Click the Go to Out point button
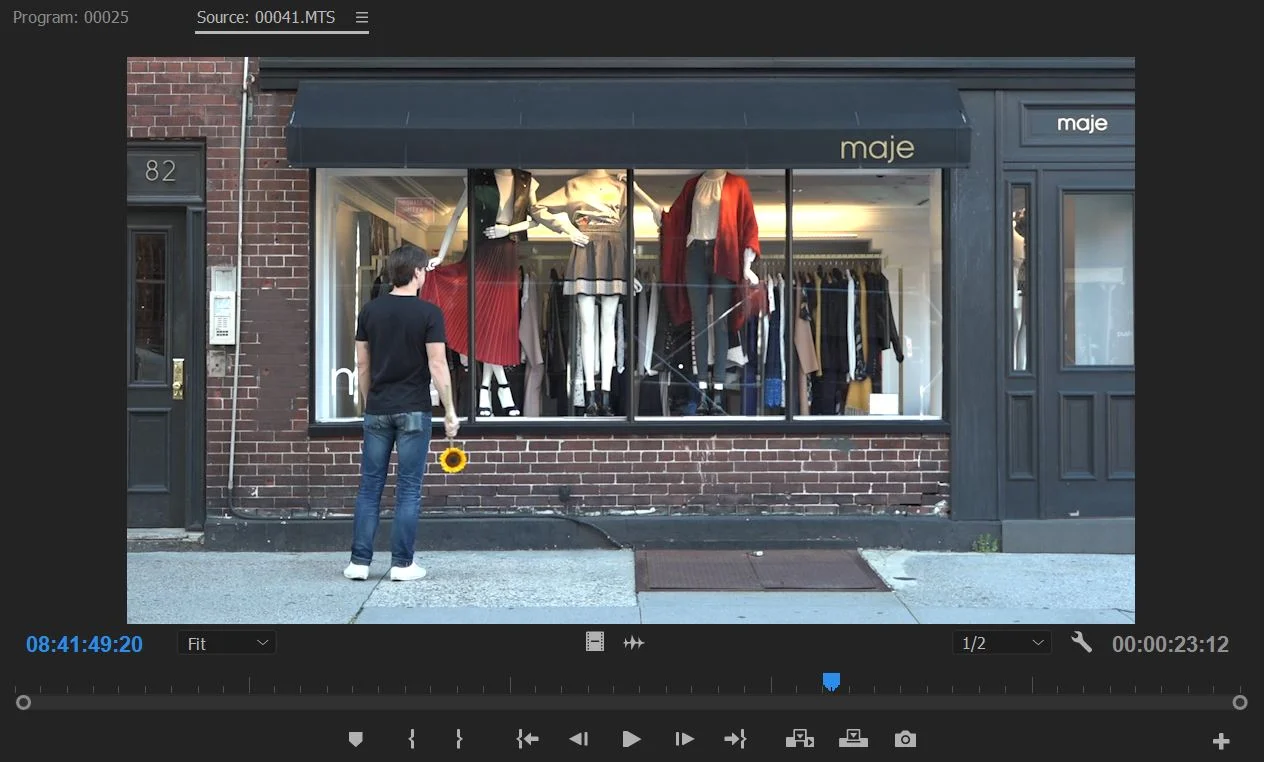This screenshot has width=1264, height=762. (735, 739)
